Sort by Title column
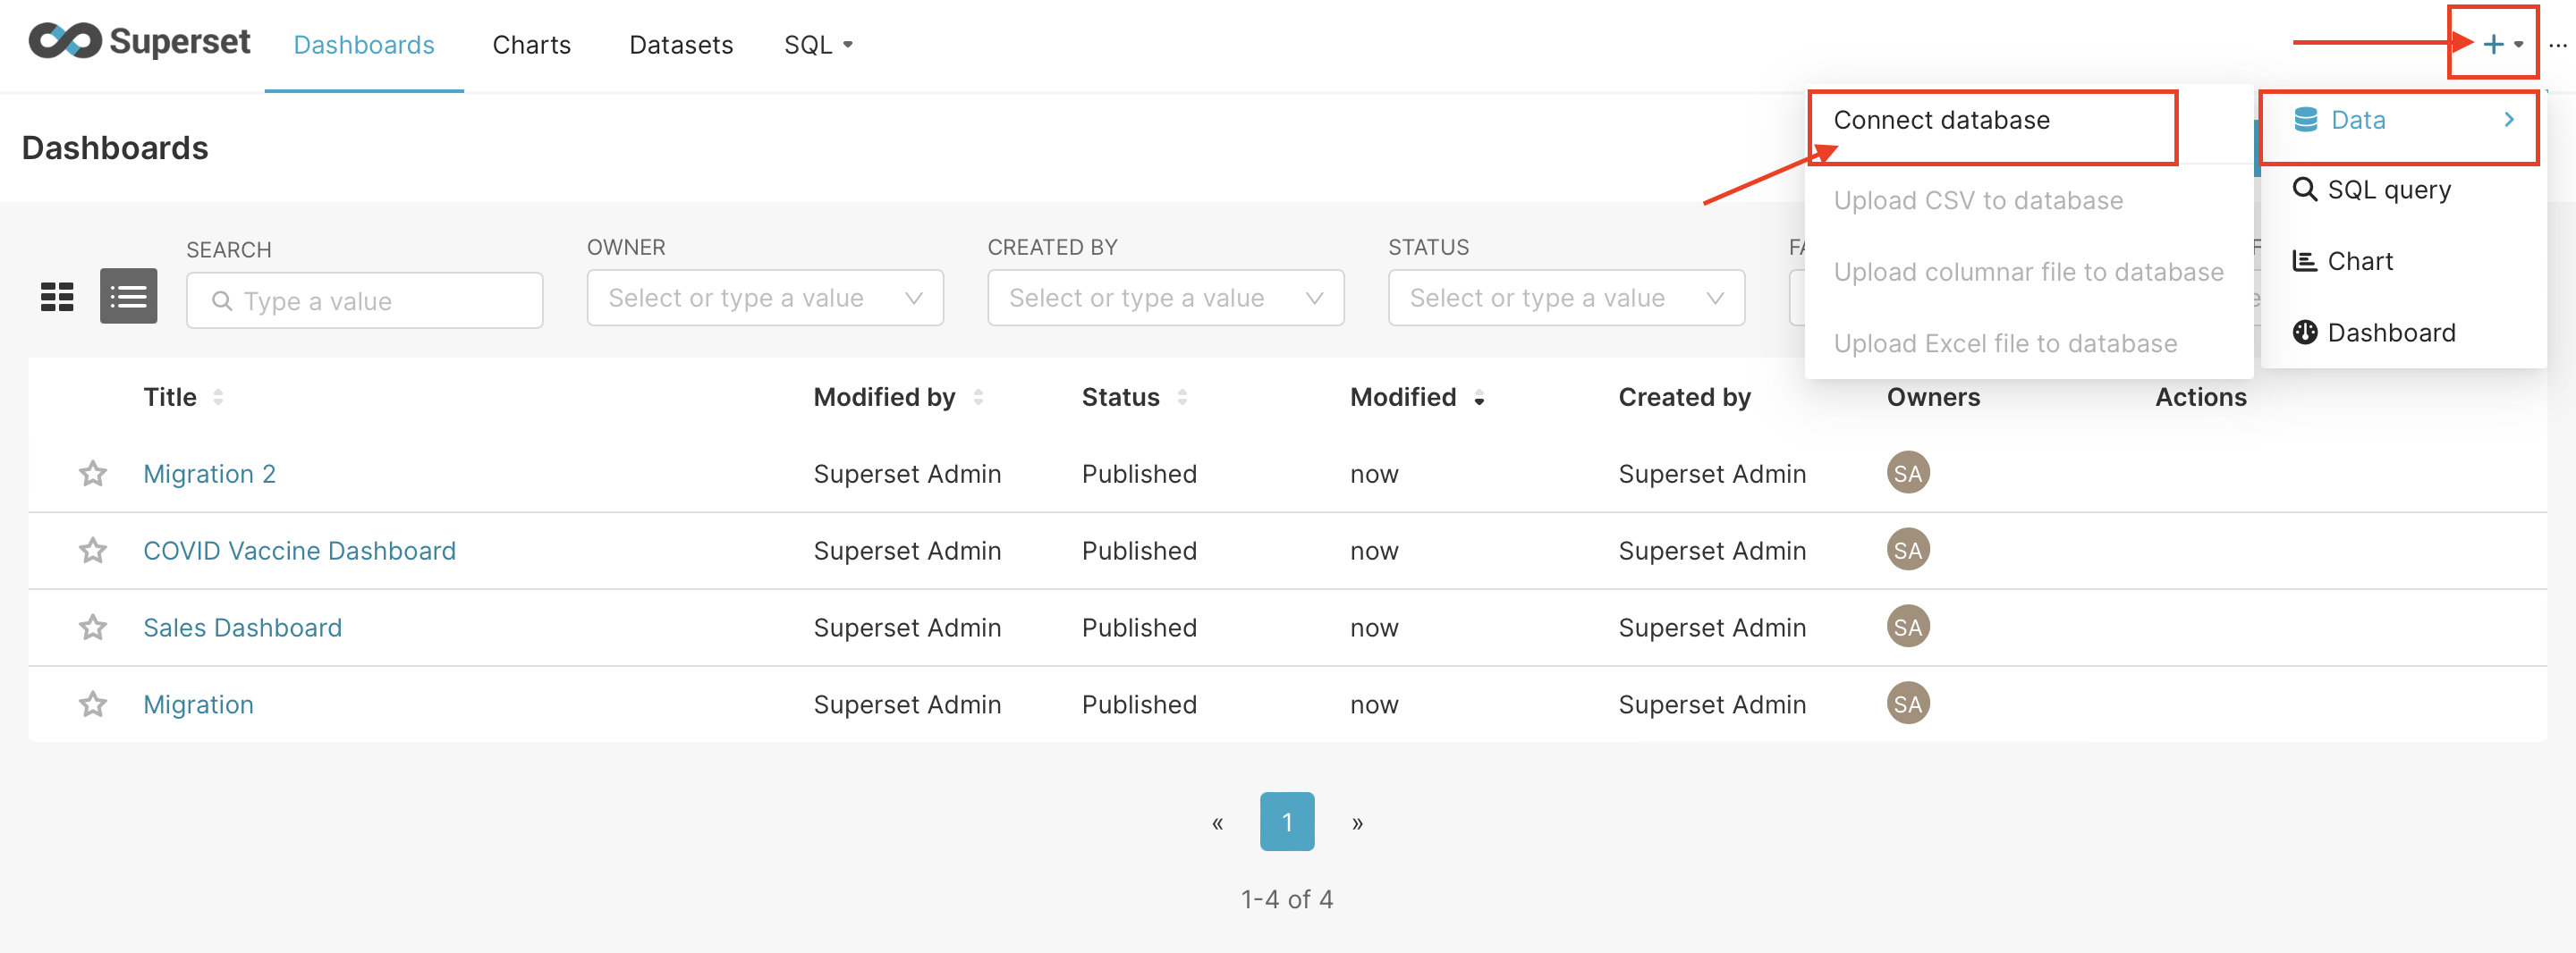2576x953 pixels. click(170, 397)
